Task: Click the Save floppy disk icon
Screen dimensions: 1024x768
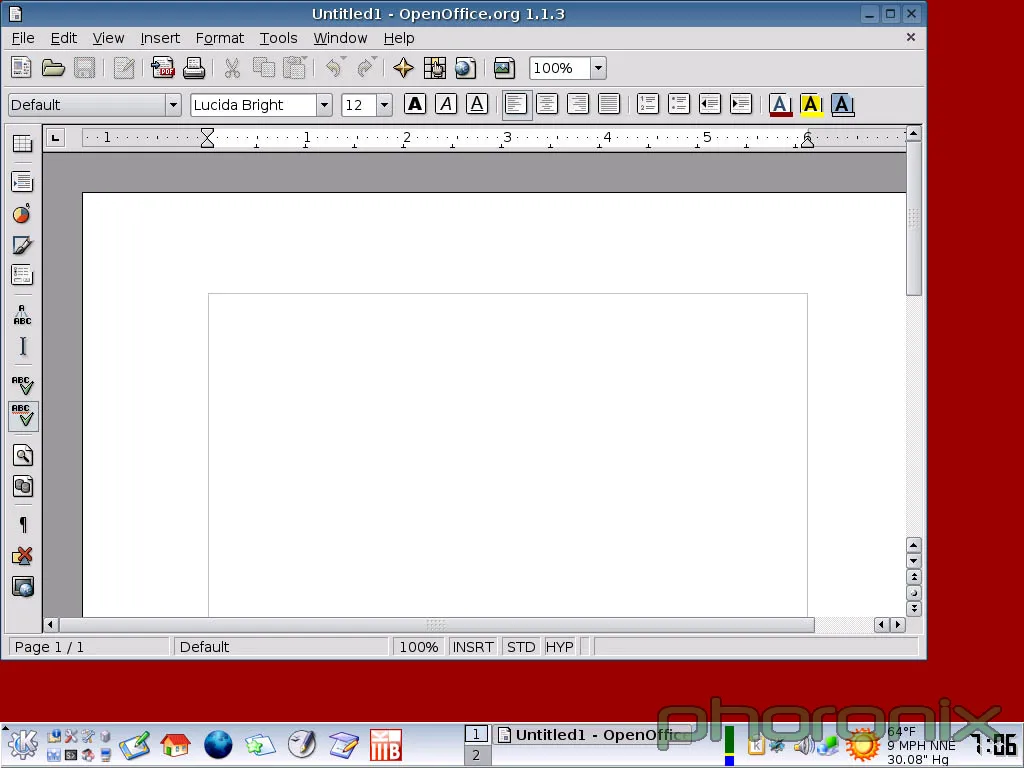Action: (84, 67)
